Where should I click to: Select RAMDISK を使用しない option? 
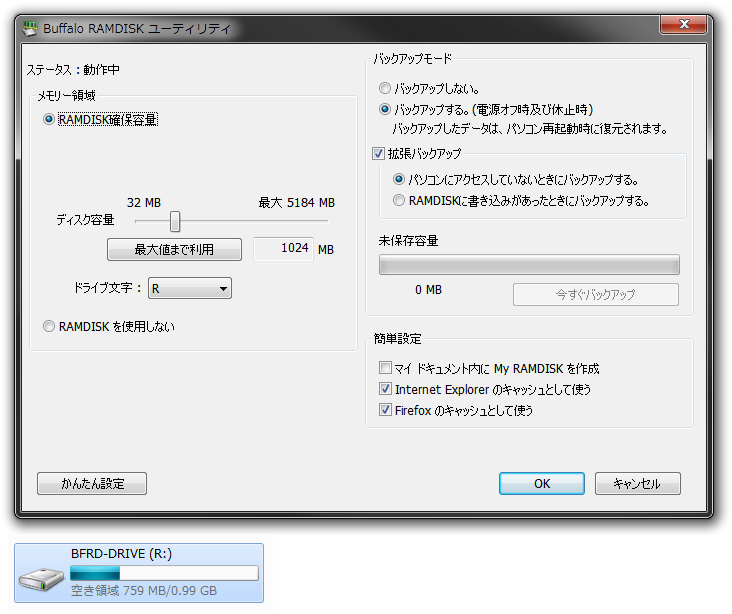click(x=49, y=326)
